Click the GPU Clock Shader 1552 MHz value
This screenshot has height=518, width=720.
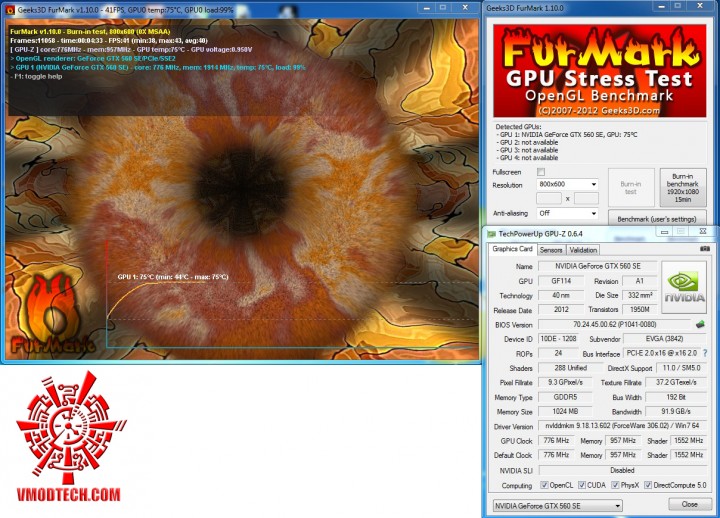688,440
